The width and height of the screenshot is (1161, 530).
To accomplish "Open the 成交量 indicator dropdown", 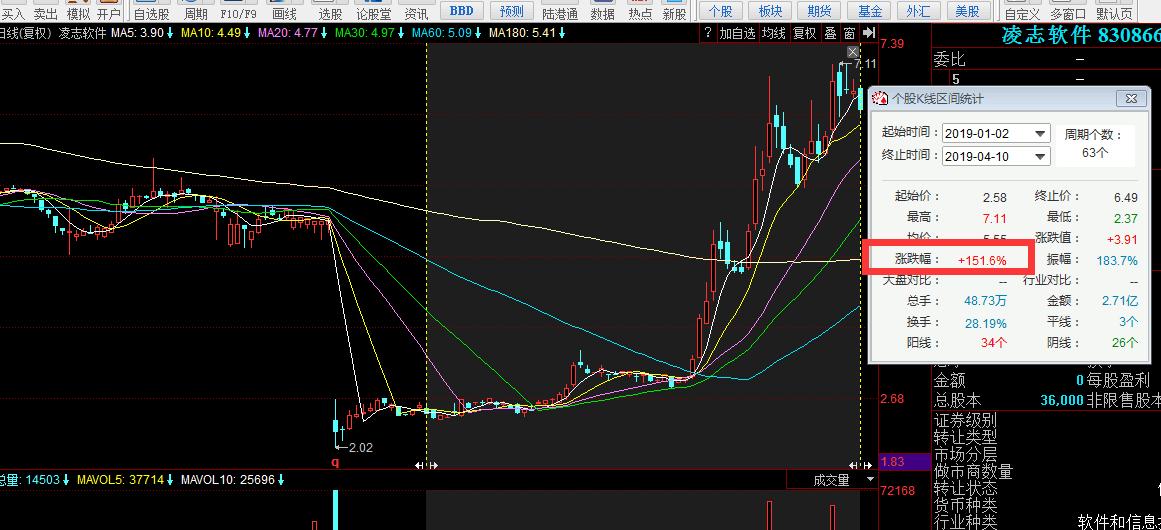I will click(x=869, y=480).
